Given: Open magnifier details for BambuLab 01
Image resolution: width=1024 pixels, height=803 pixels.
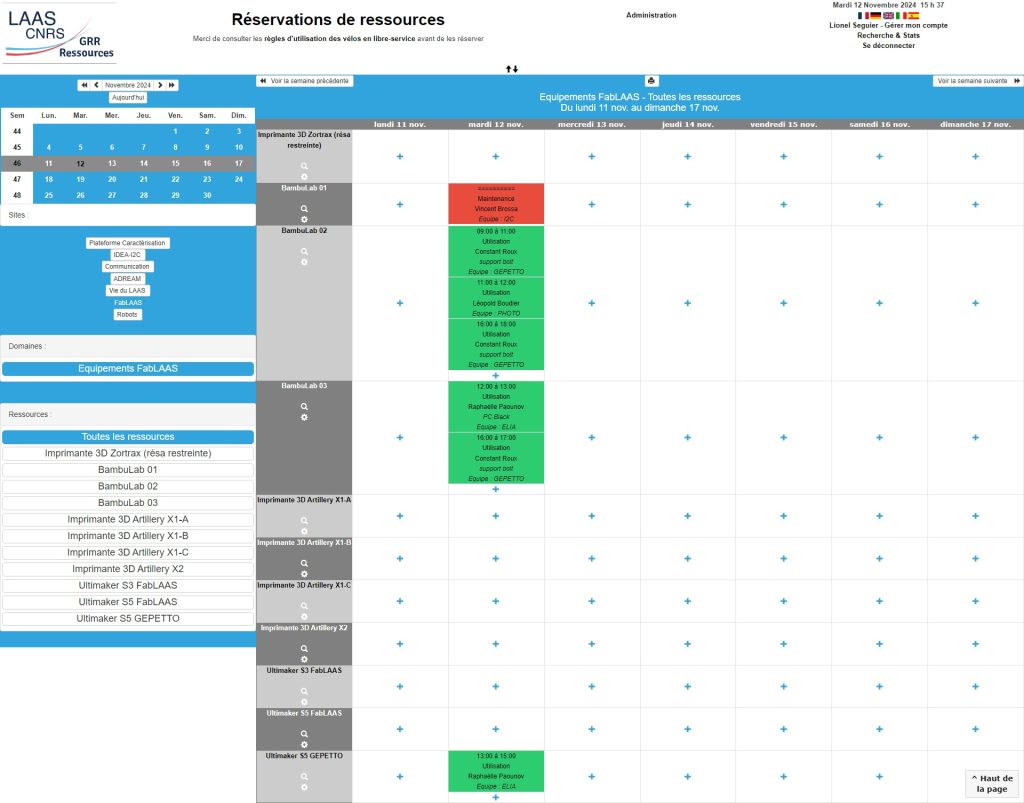Looking at the screenshot, I should pyautogui.click(x=304, y=209).
